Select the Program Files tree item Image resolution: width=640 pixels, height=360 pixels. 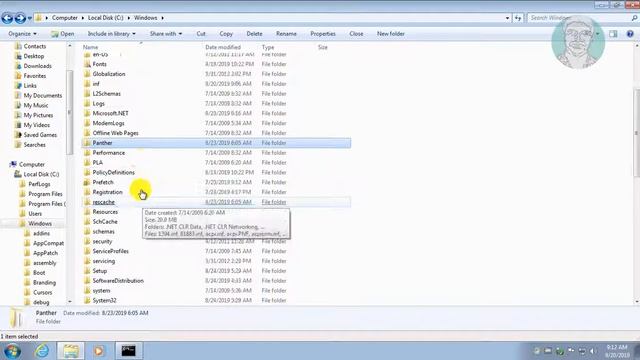(x=45, y=194)
